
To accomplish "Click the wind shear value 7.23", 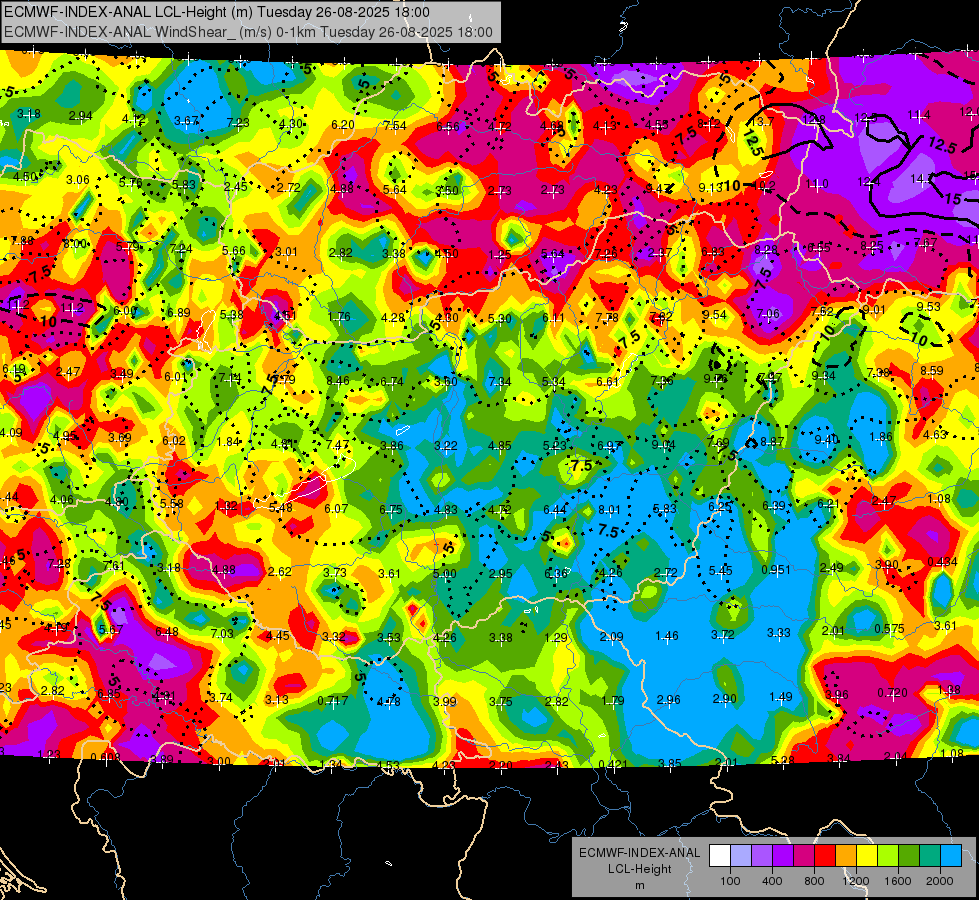I will point(238,122).
